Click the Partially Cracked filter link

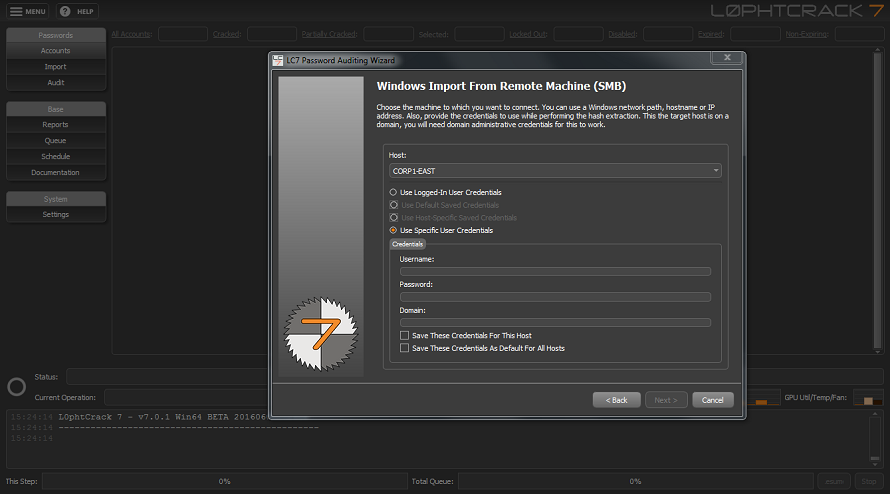329,34
